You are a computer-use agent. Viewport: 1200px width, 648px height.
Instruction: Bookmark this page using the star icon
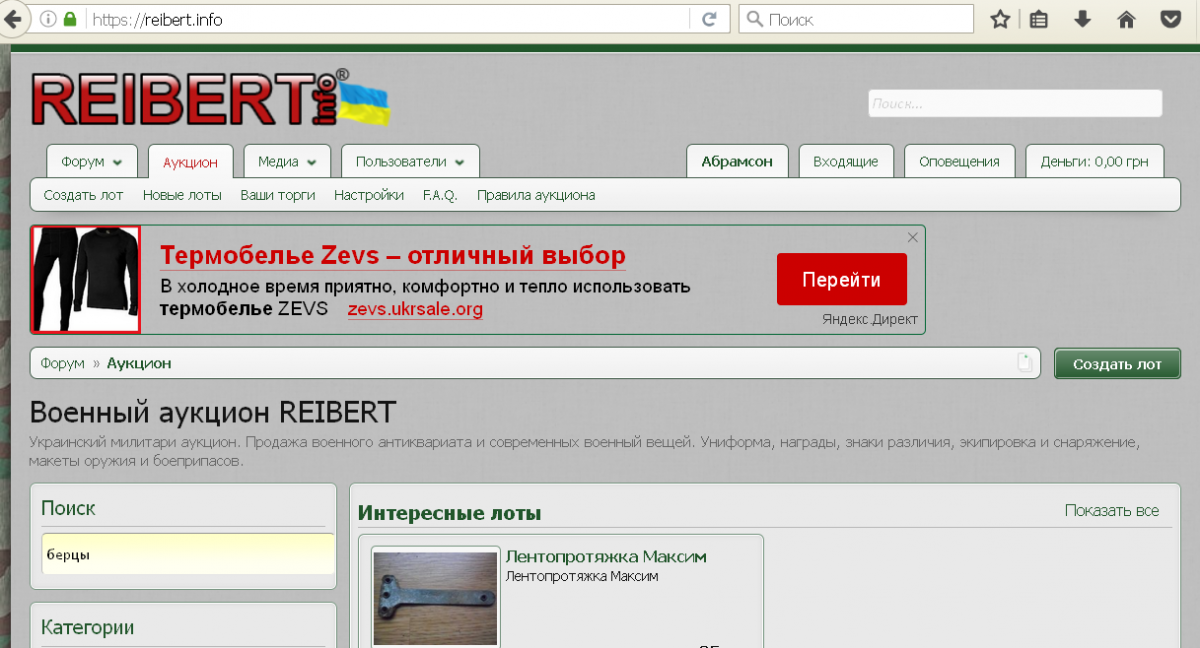(999, 19)
